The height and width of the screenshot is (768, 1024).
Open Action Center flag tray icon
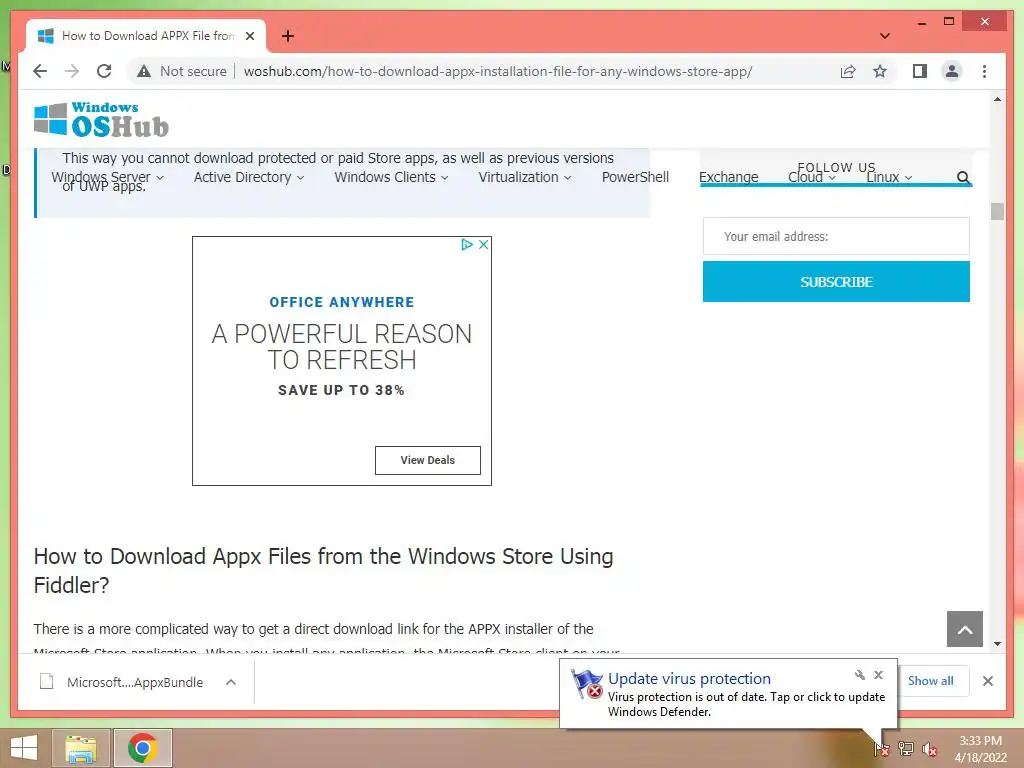(x=882, y=748)
